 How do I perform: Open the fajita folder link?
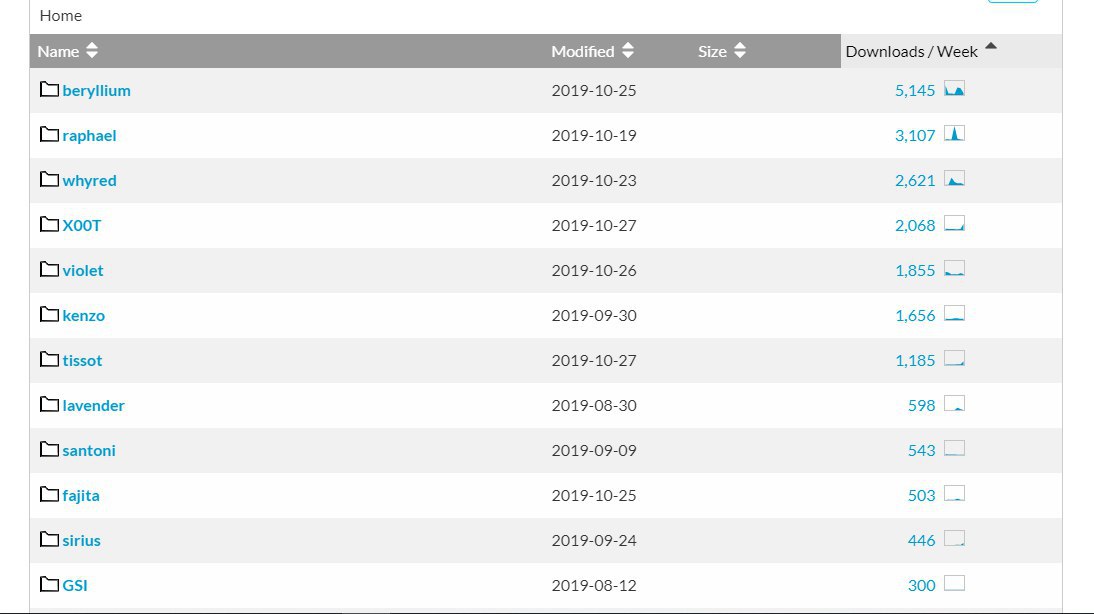point(81,496)
